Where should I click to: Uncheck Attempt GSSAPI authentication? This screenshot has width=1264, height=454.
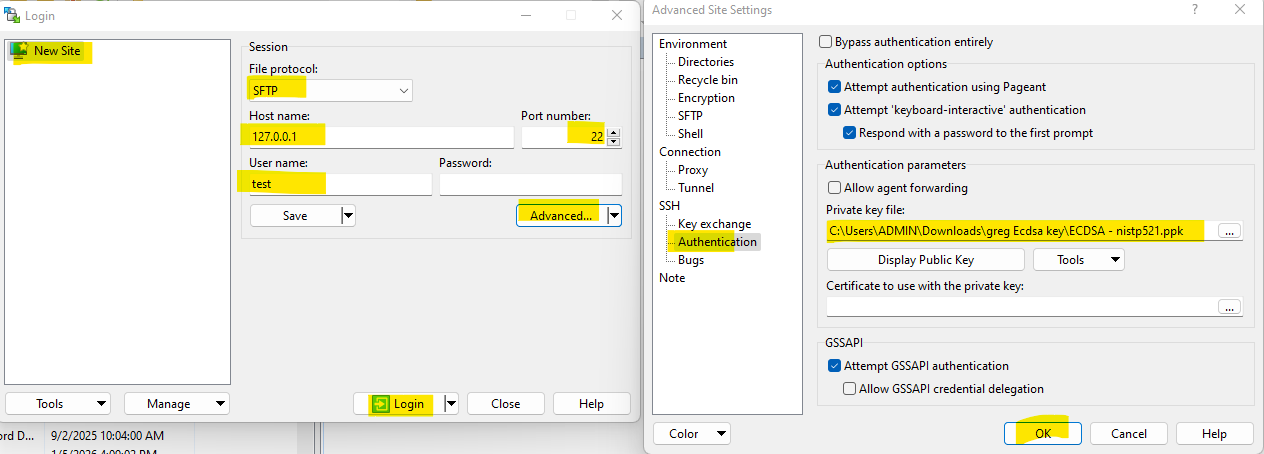(x=835, y=366)
